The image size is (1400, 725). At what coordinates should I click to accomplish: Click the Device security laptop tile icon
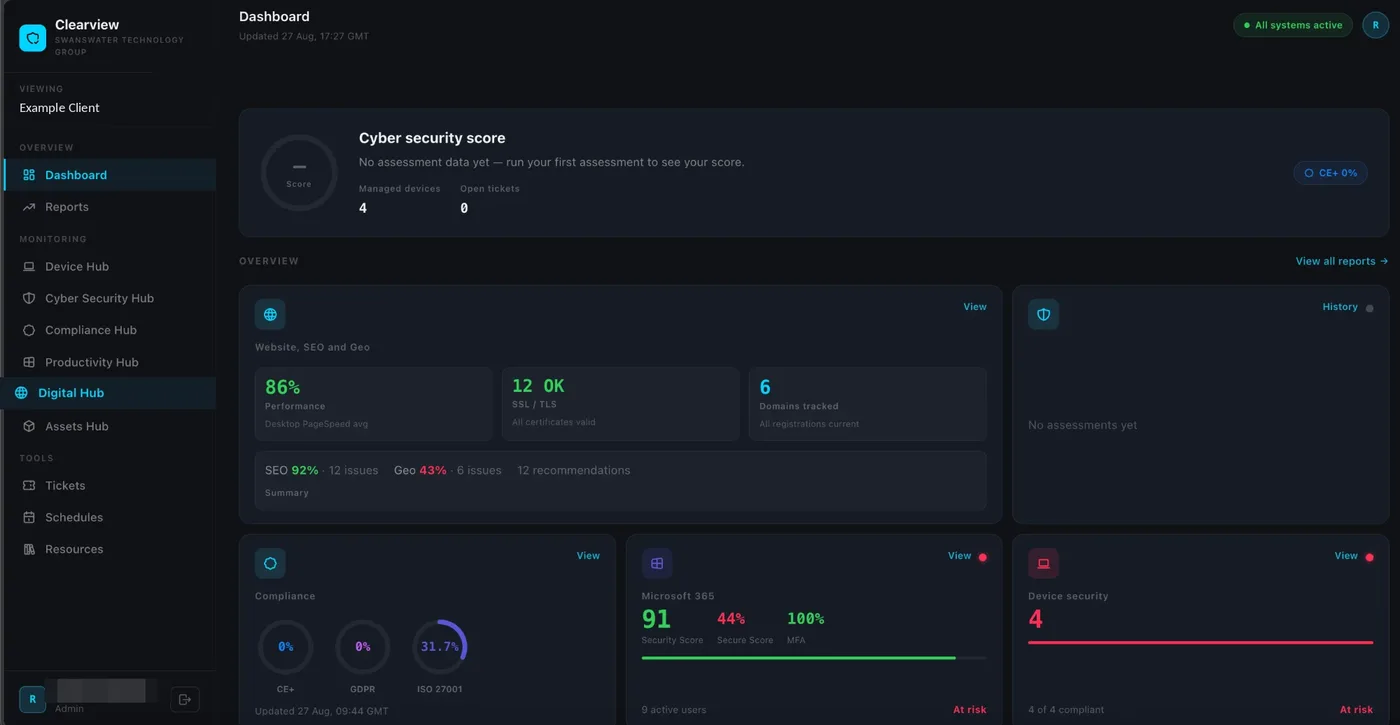point(1043,563)
